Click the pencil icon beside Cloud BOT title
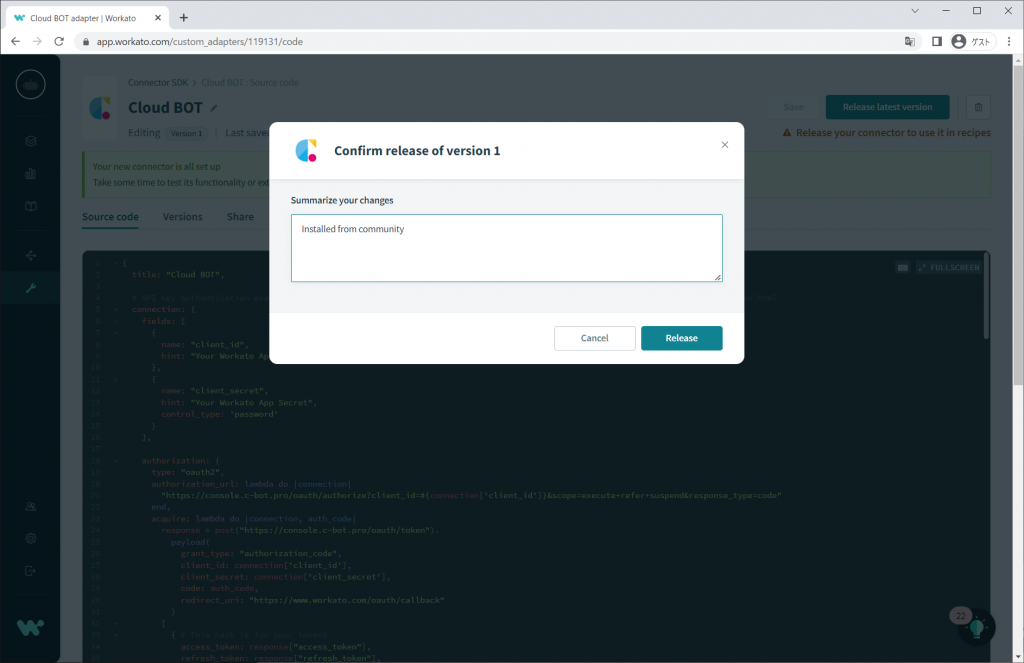 214,108
